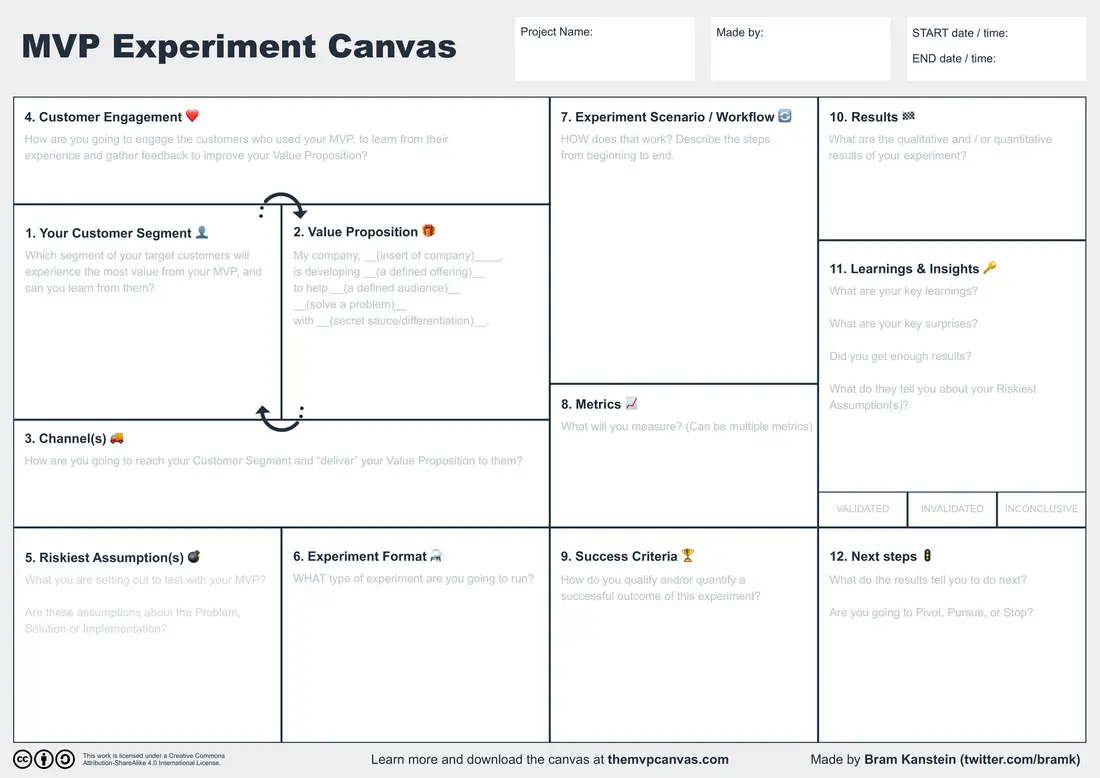1100x778 pixels.
Task: Click the '6. Experiment Format' heading
Action: pyautogui.click(x=360, y=556)
